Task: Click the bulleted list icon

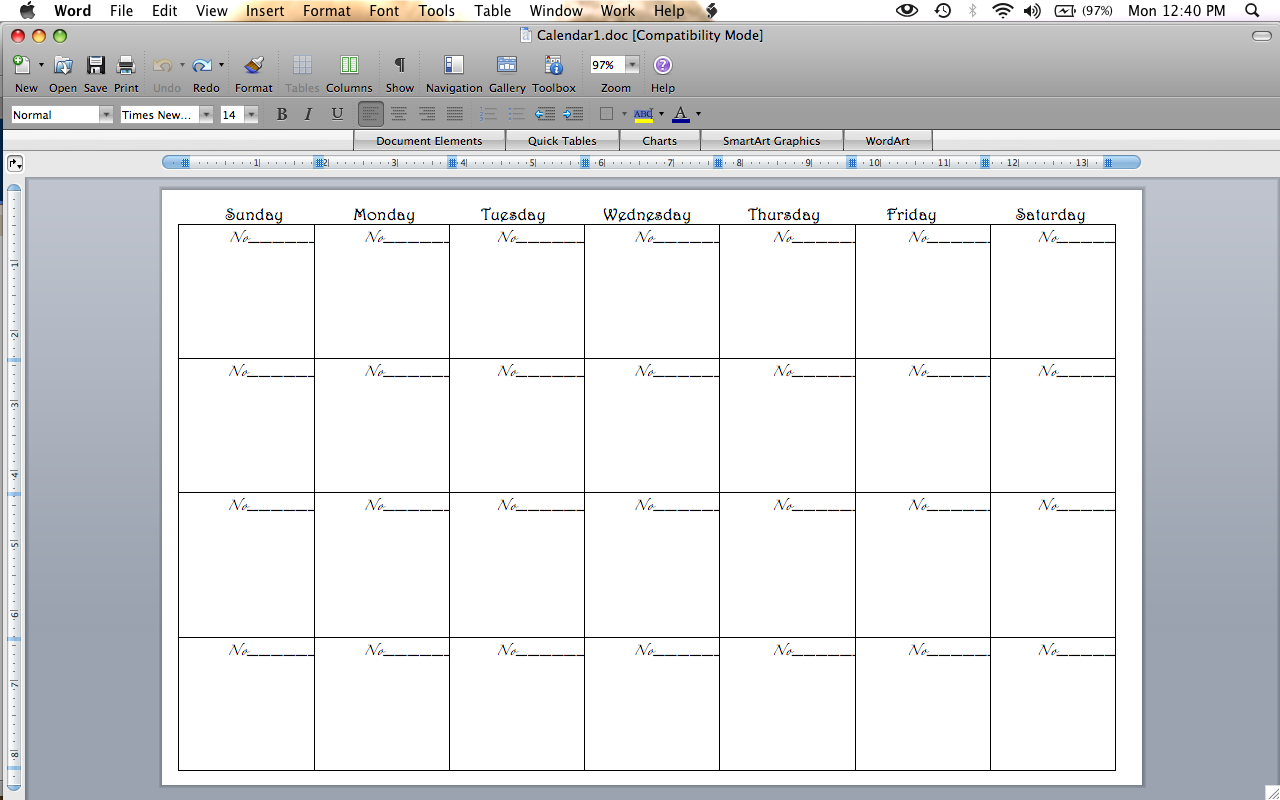Action: [516, 114]
